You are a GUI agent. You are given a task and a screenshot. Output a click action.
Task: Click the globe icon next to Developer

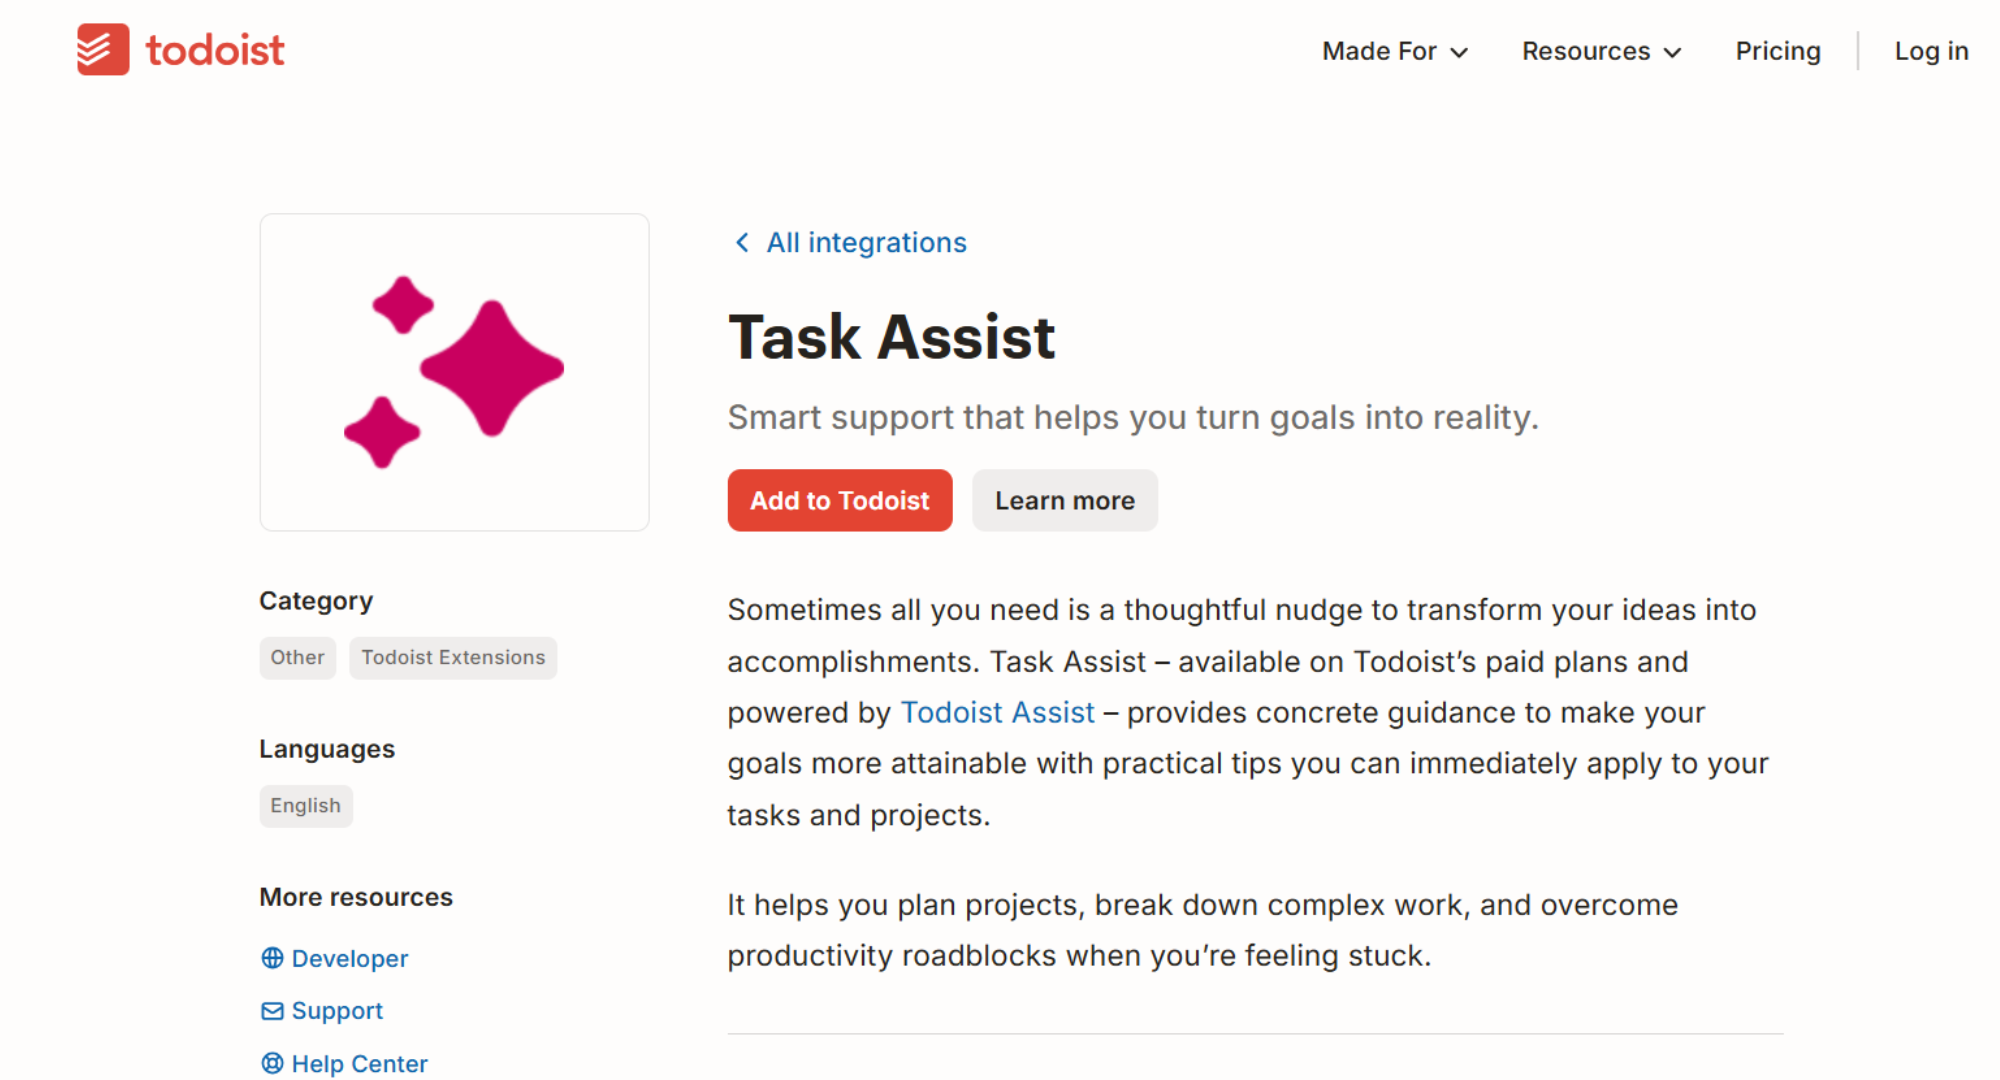pyautogui.click(x=272, y=958)
